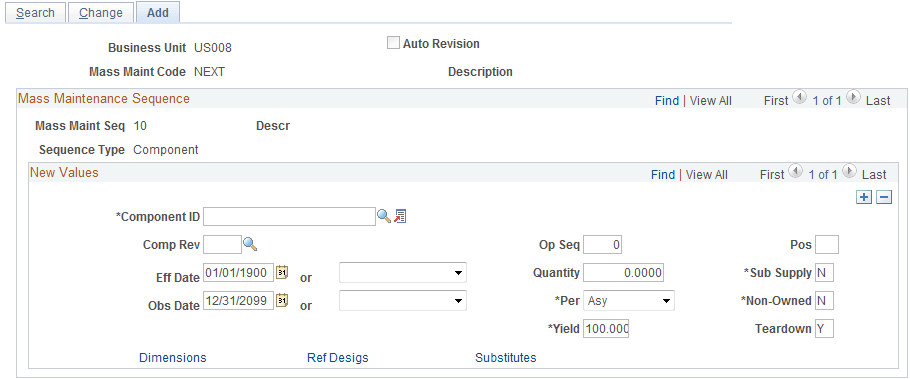
Task: Go to next New Values row arrow
Action: (850, 172)
